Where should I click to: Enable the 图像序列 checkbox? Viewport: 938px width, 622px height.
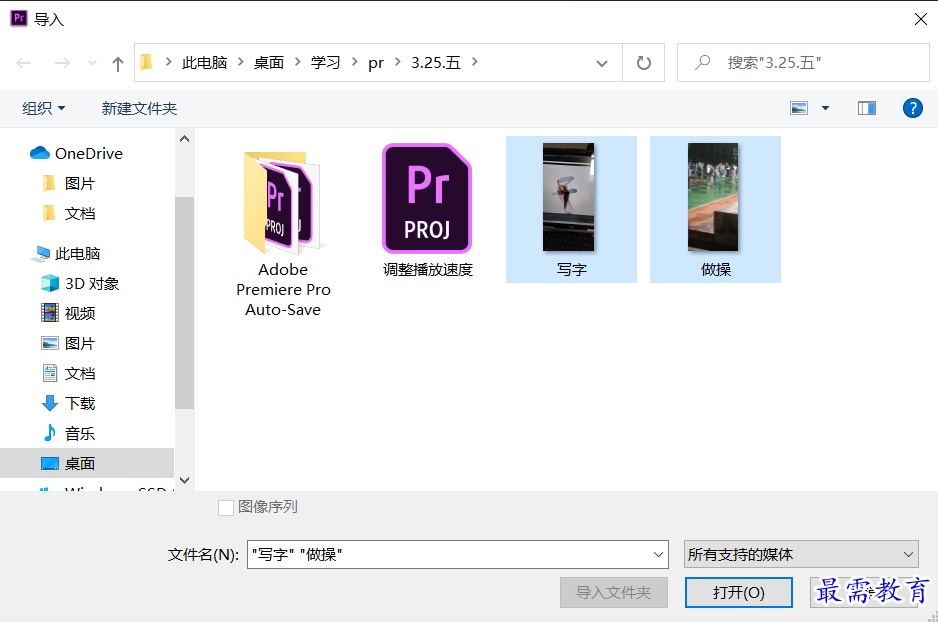[x=226, y=508]
